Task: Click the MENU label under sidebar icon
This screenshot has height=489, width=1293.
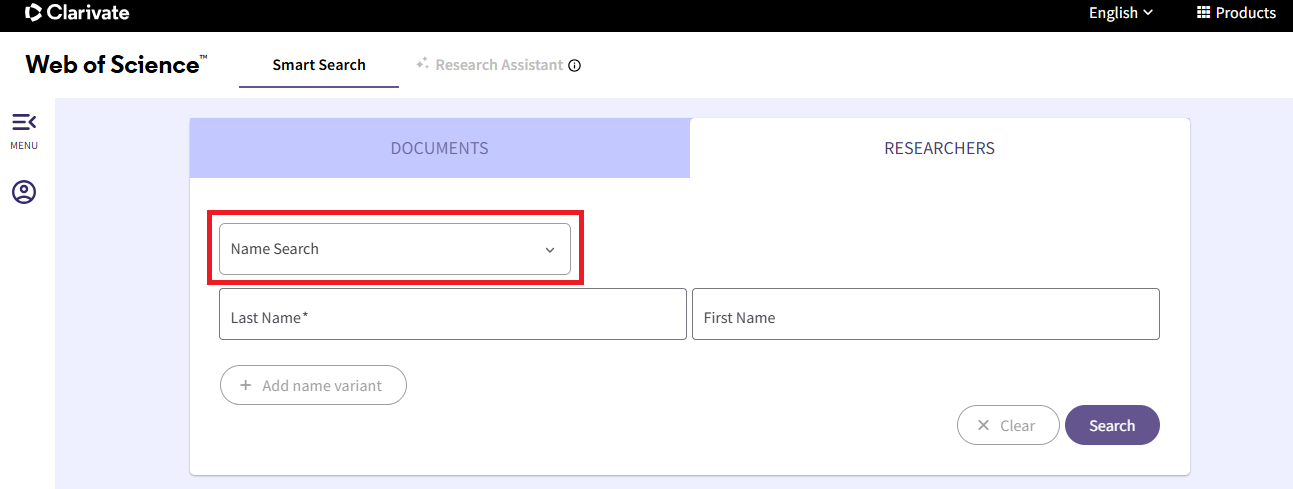Action: click(24, 146)
